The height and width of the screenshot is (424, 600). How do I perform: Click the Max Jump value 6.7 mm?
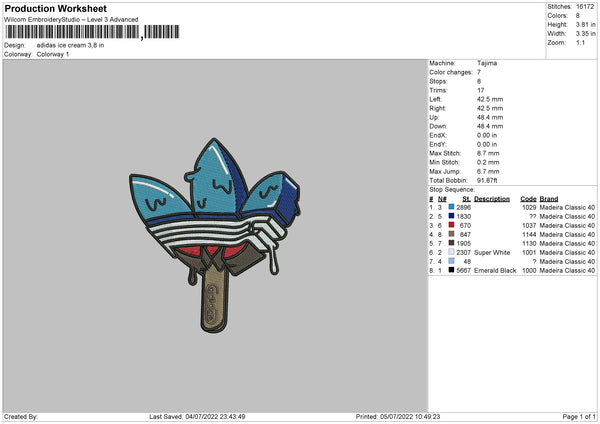pos(488,171)
